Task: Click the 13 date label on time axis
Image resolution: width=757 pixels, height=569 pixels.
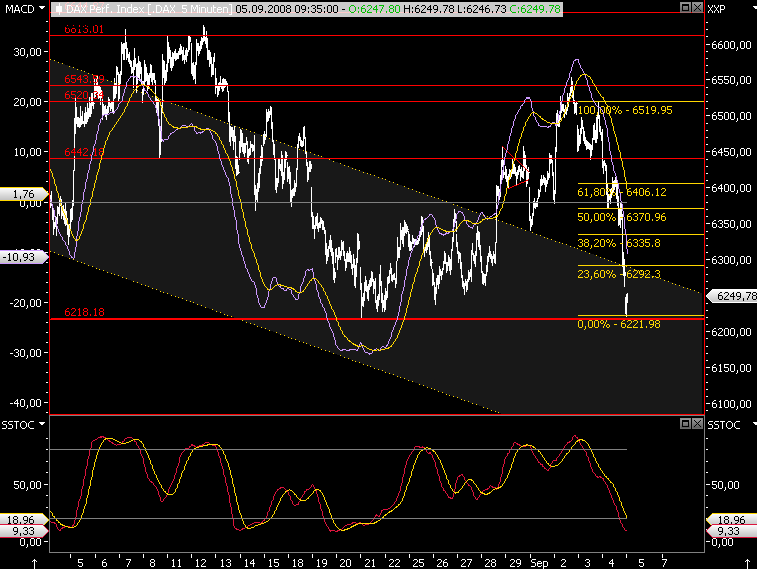Action: 225,563
